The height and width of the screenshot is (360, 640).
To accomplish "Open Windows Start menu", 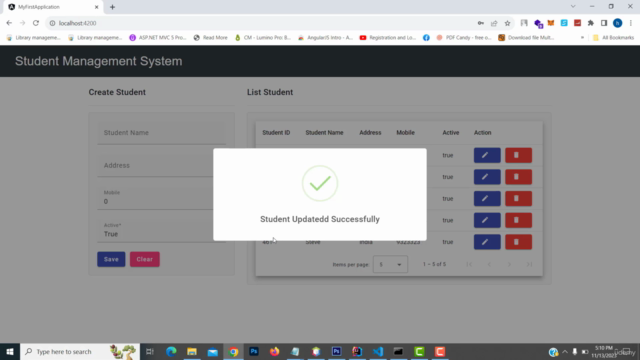I will point(10,351).
